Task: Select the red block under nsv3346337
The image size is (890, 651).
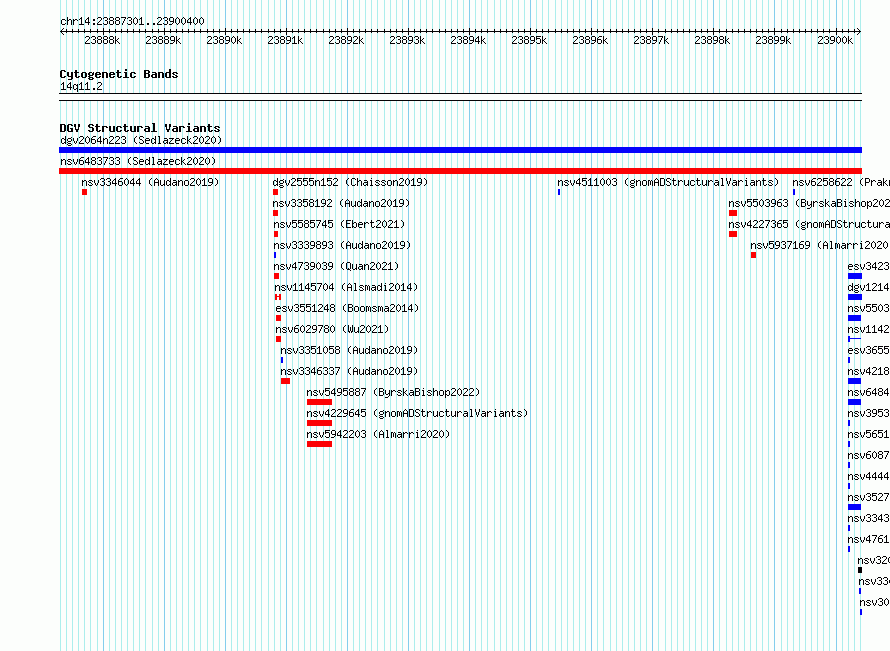Action: point(286,381)
